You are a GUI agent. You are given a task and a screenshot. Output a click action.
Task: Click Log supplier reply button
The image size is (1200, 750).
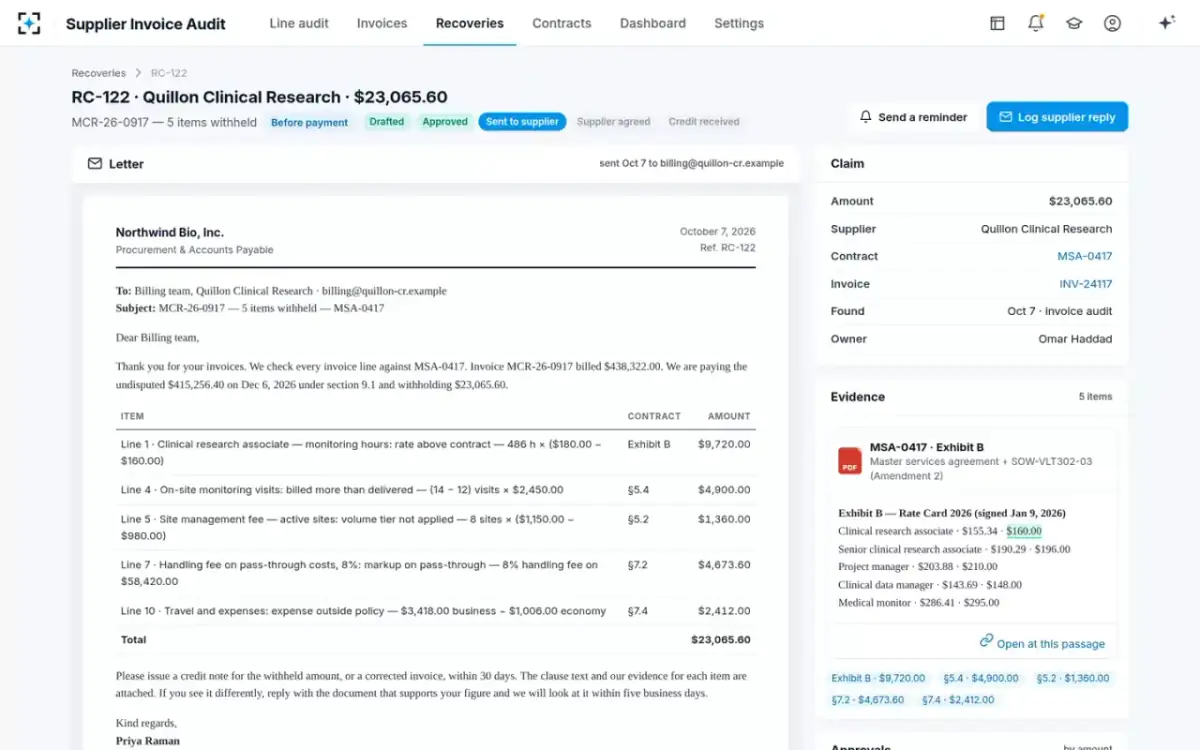1057,117
